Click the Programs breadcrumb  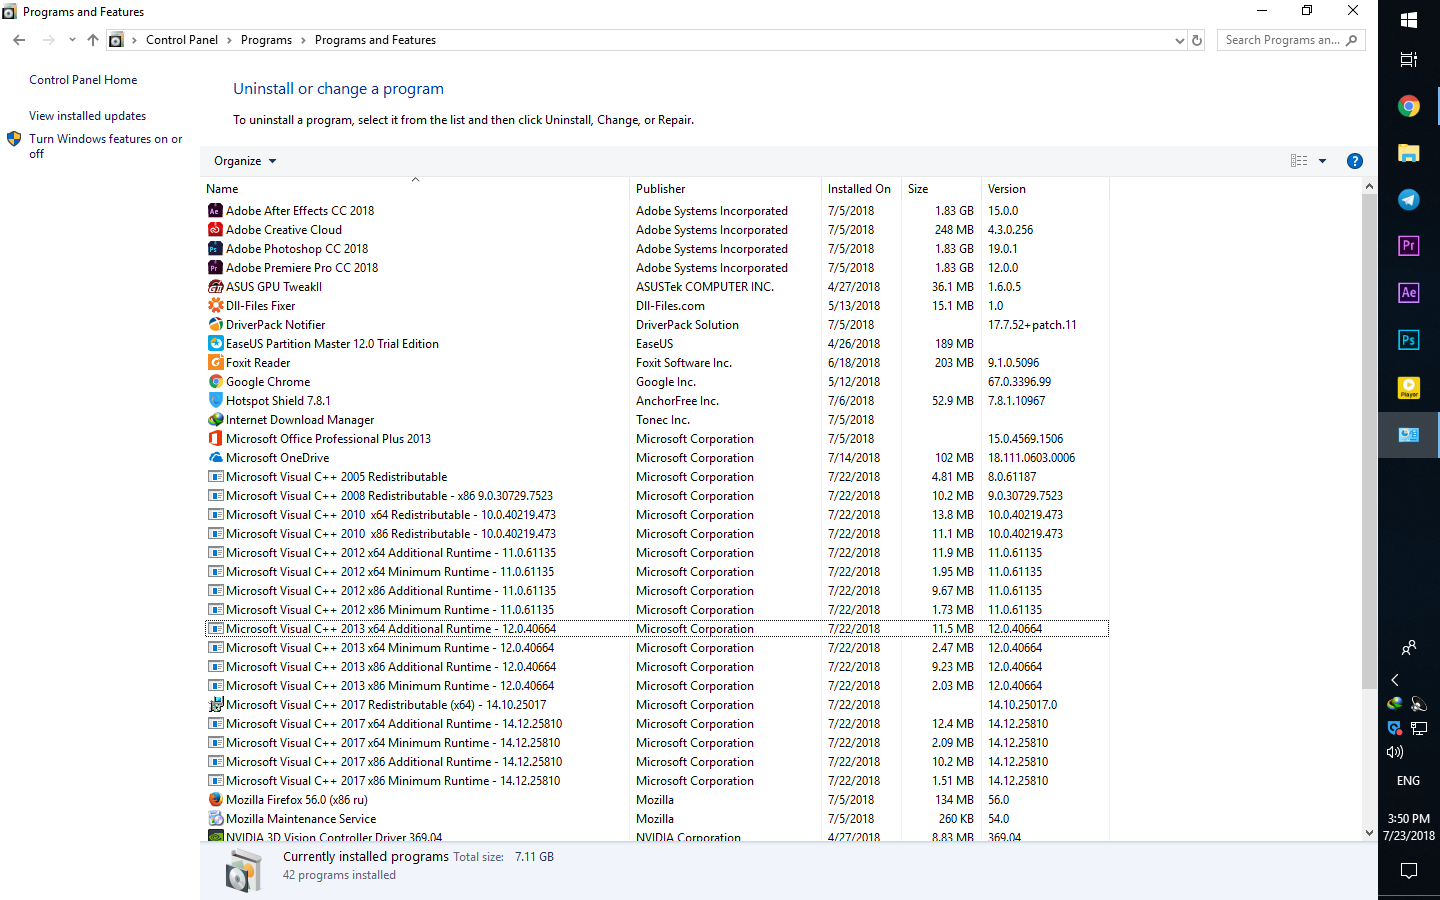pyautogui.click(x=266, y=40)
